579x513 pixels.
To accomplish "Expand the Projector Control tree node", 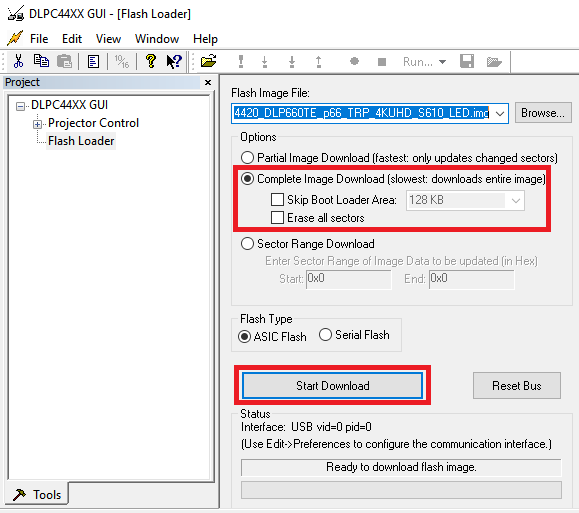I will (37, 124).
